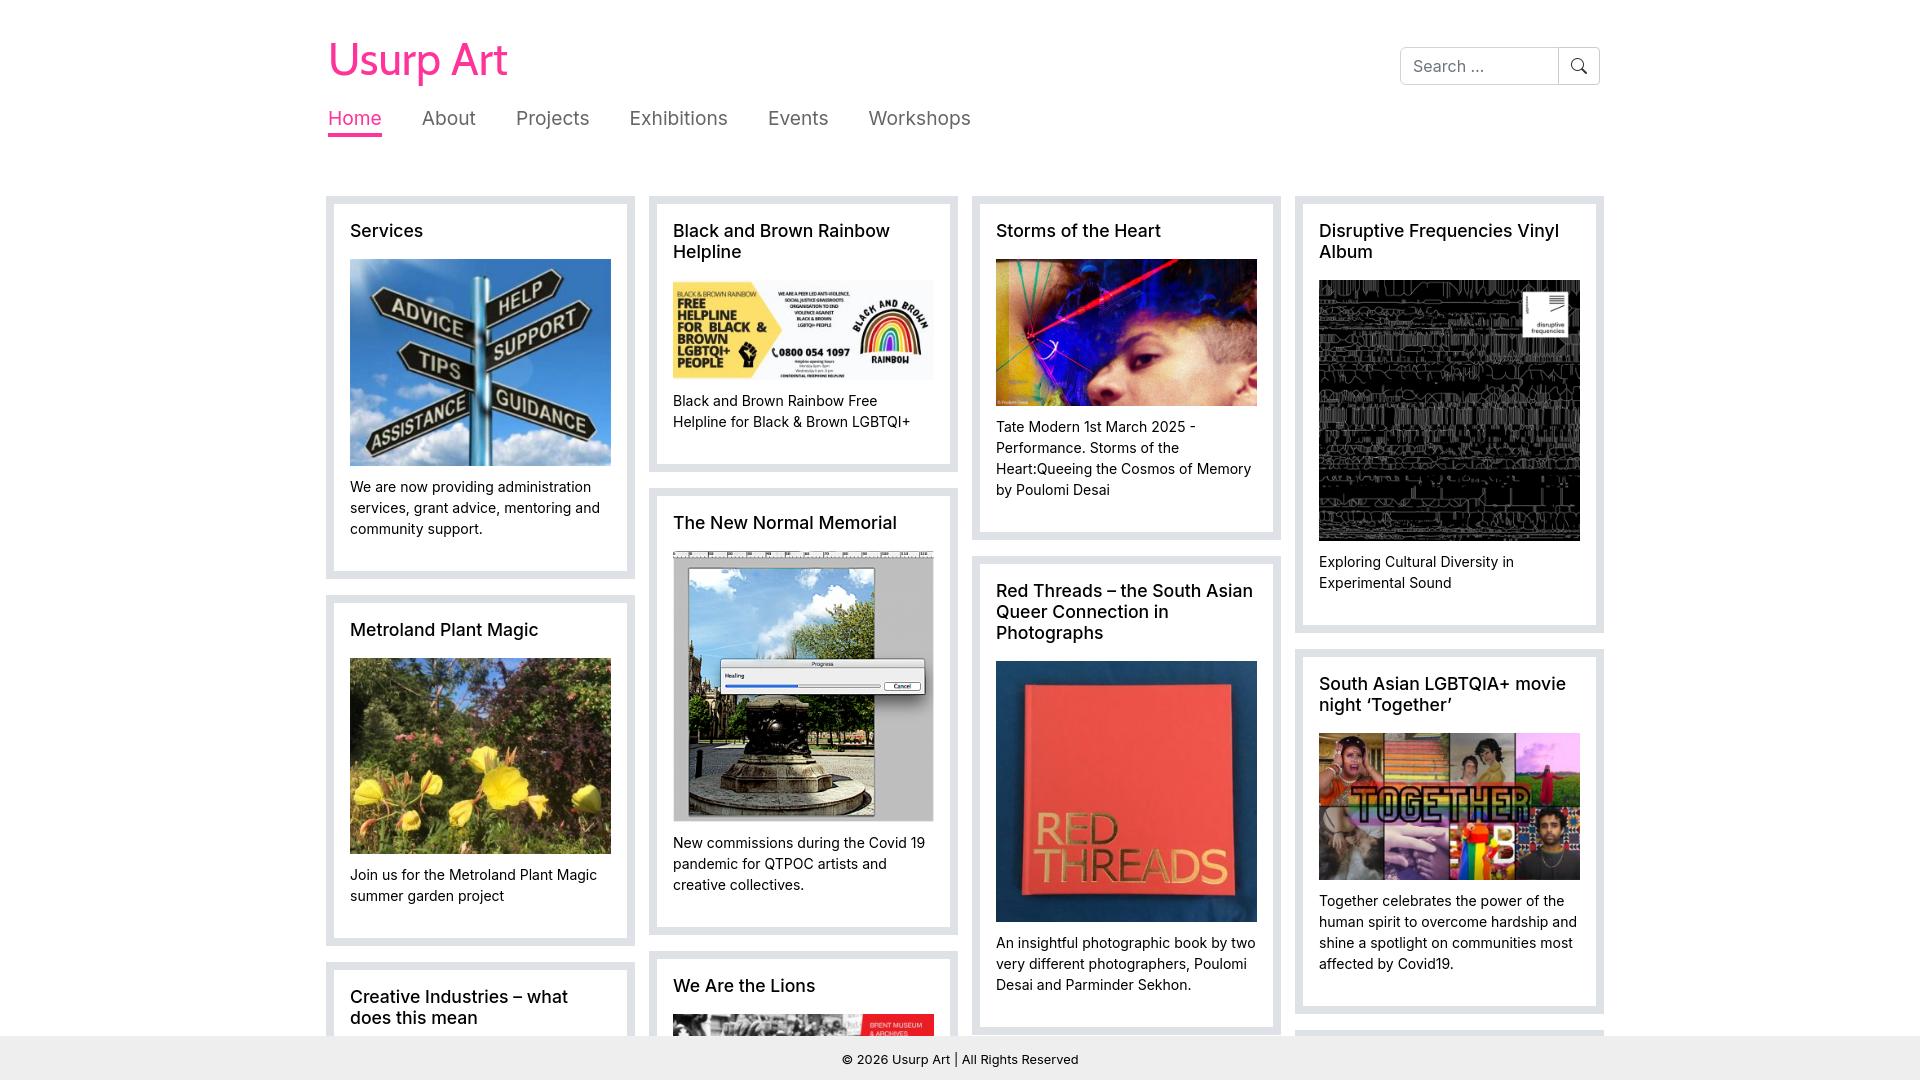Image resolution: width=1920 pixels, height=1080 pixels.
Task: Open the Projects menu item
Action: (553, 118)
